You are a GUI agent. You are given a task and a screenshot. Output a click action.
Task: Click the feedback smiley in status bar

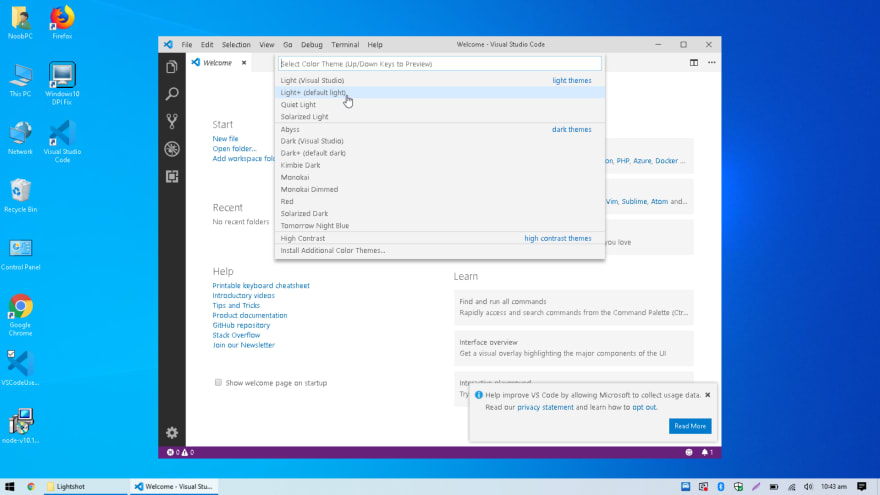click(x=689, y=452)
